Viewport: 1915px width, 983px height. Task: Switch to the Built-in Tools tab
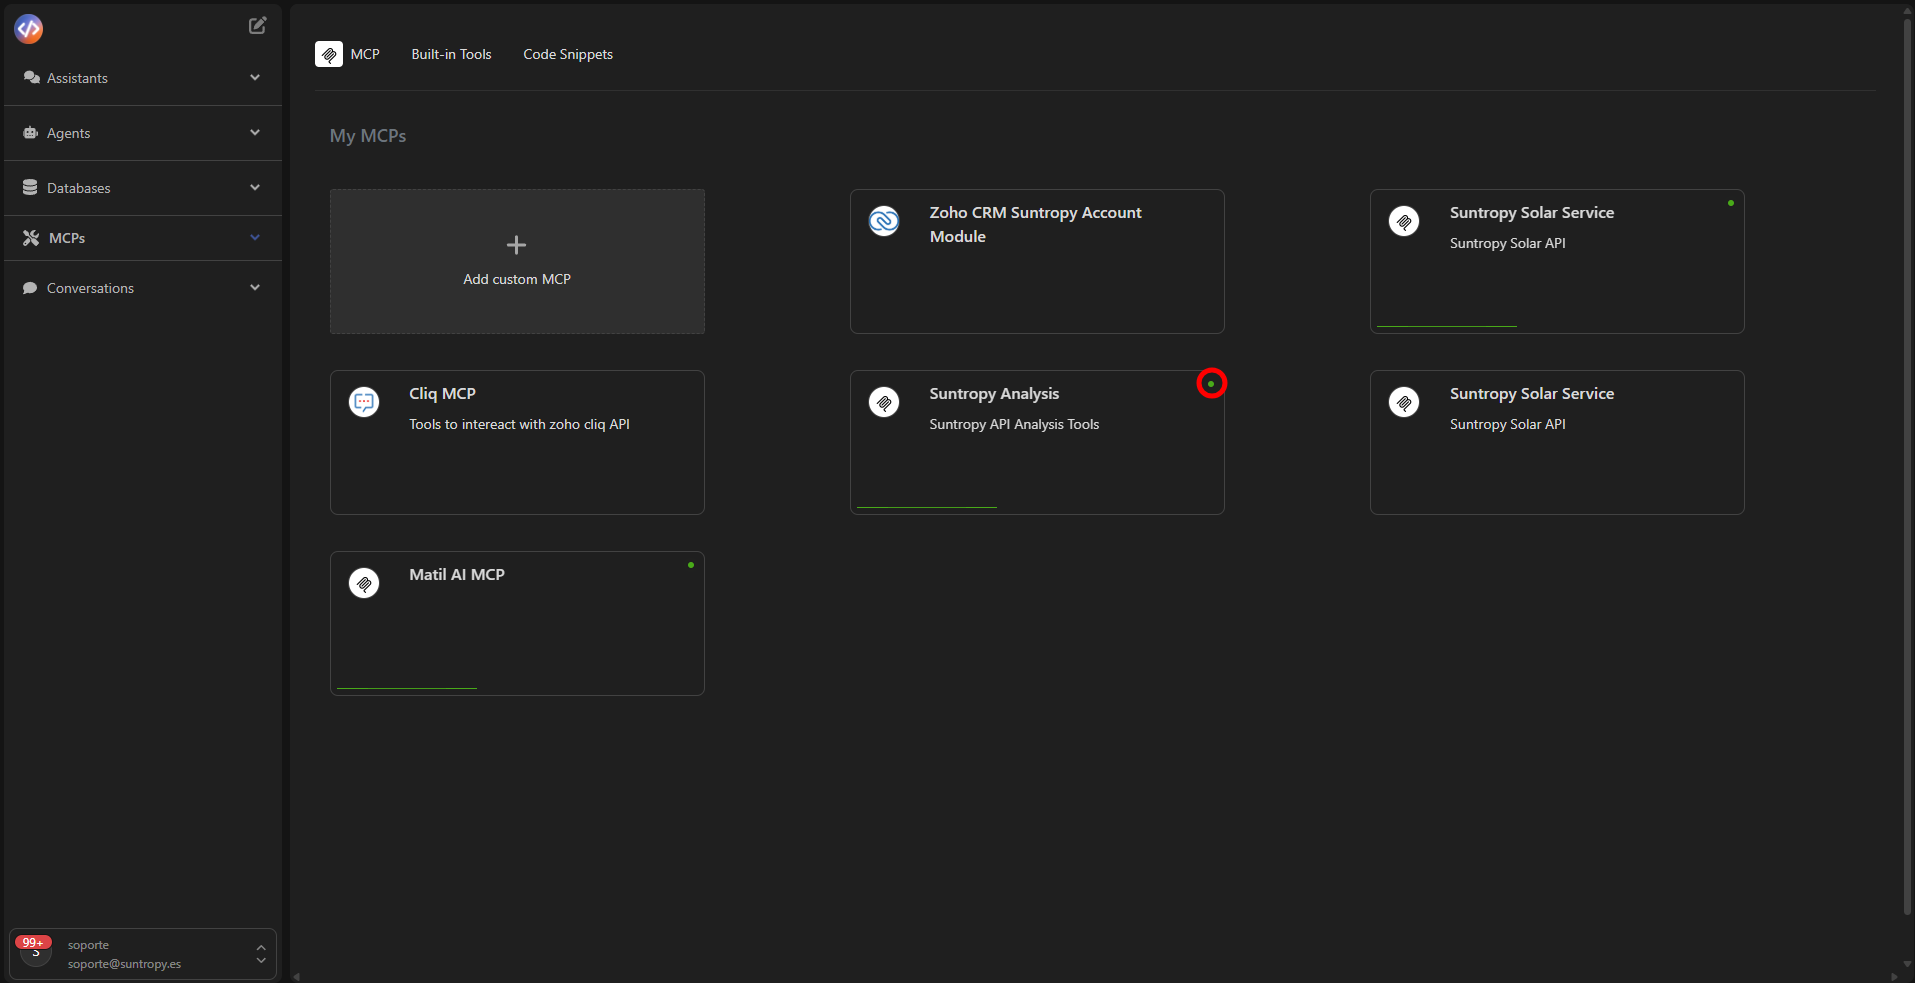[x=451, y=54]
